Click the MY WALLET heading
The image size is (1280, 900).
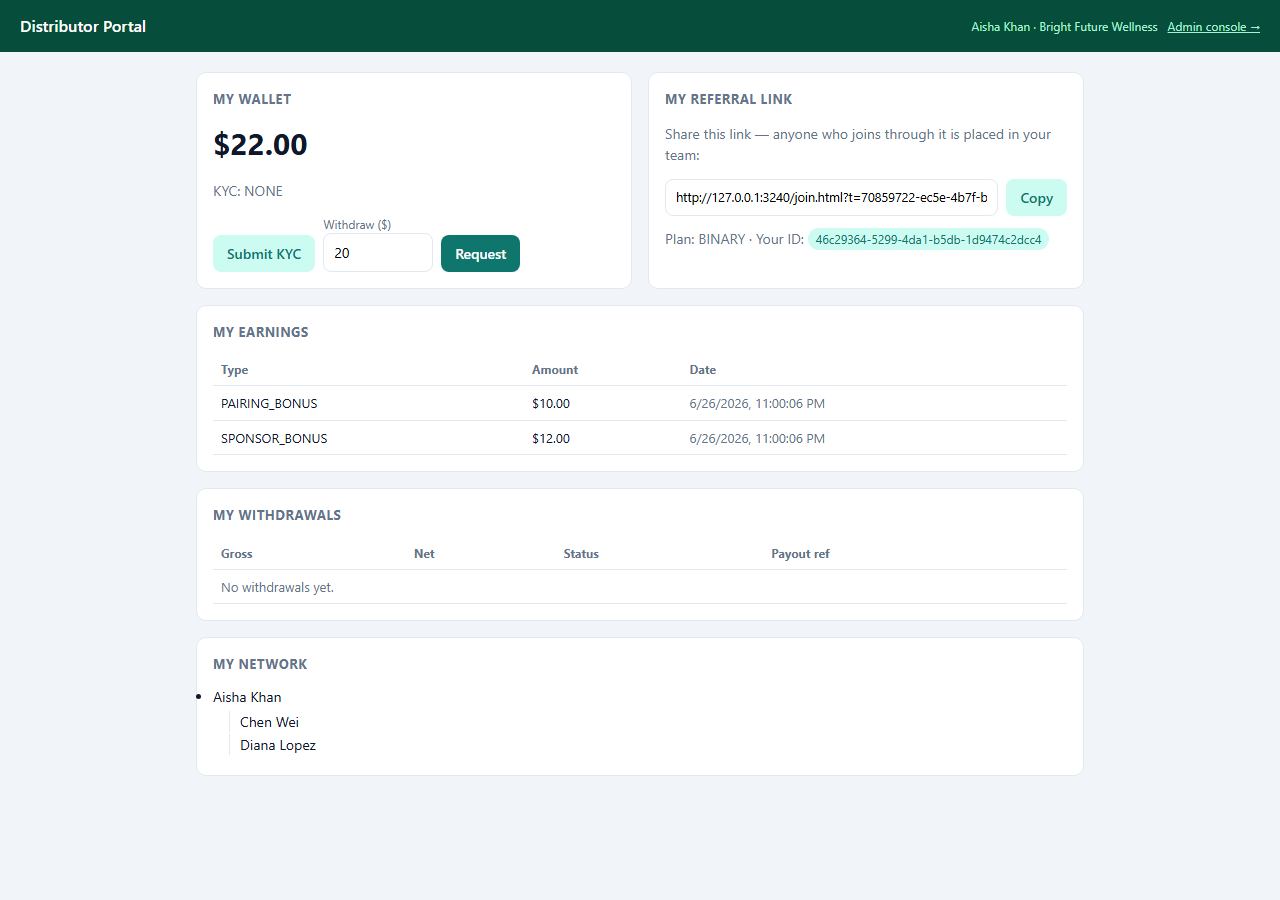pos(252,99)
